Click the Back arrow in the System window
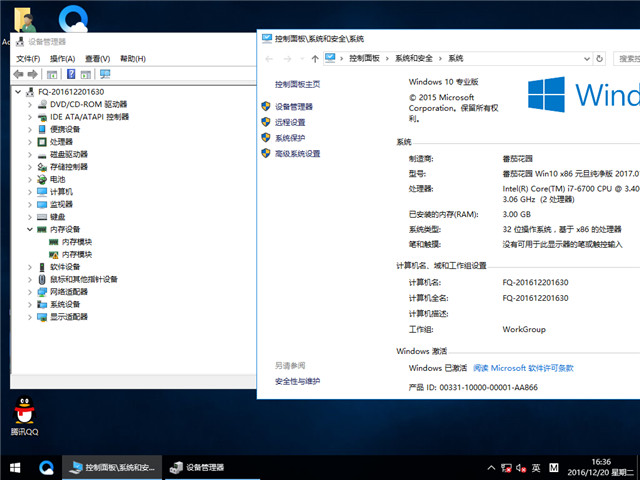The width and height of the screenshot is (640, 480). [269, 59]
